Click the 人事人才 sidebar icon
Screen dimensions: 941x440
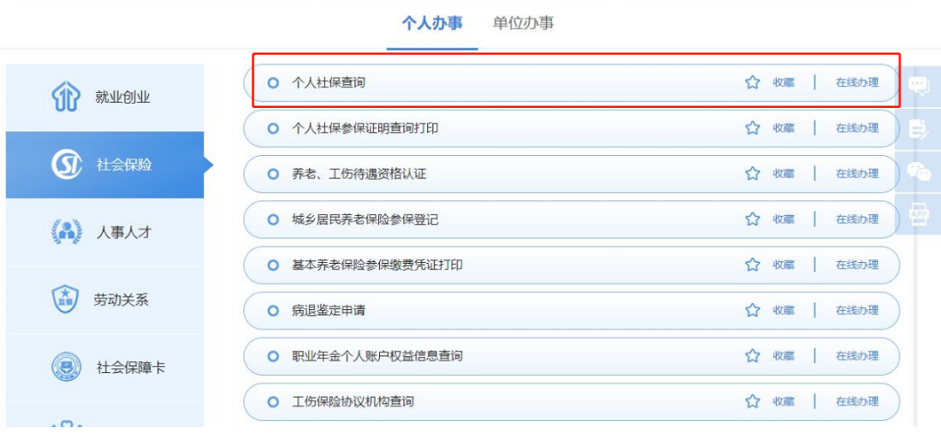click(x=65, y=232)
